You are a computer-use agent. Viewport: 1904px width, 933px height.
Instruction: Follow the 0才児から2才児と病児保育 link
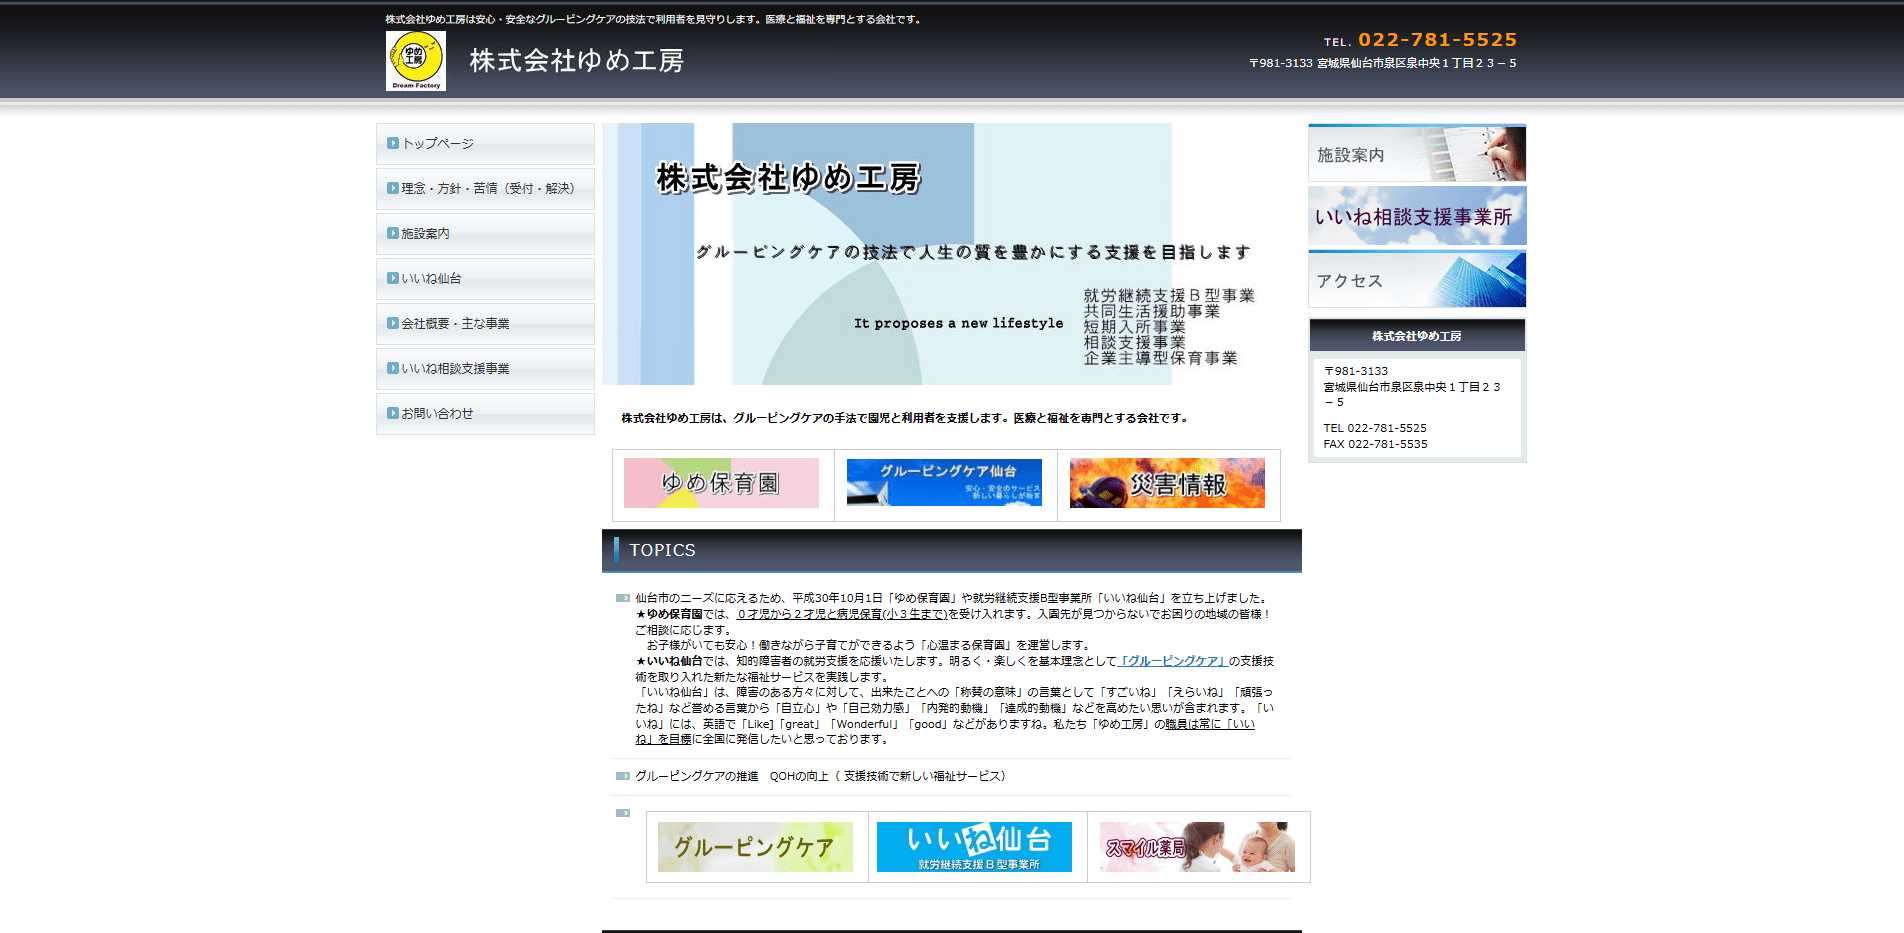[x=842, y=614]
